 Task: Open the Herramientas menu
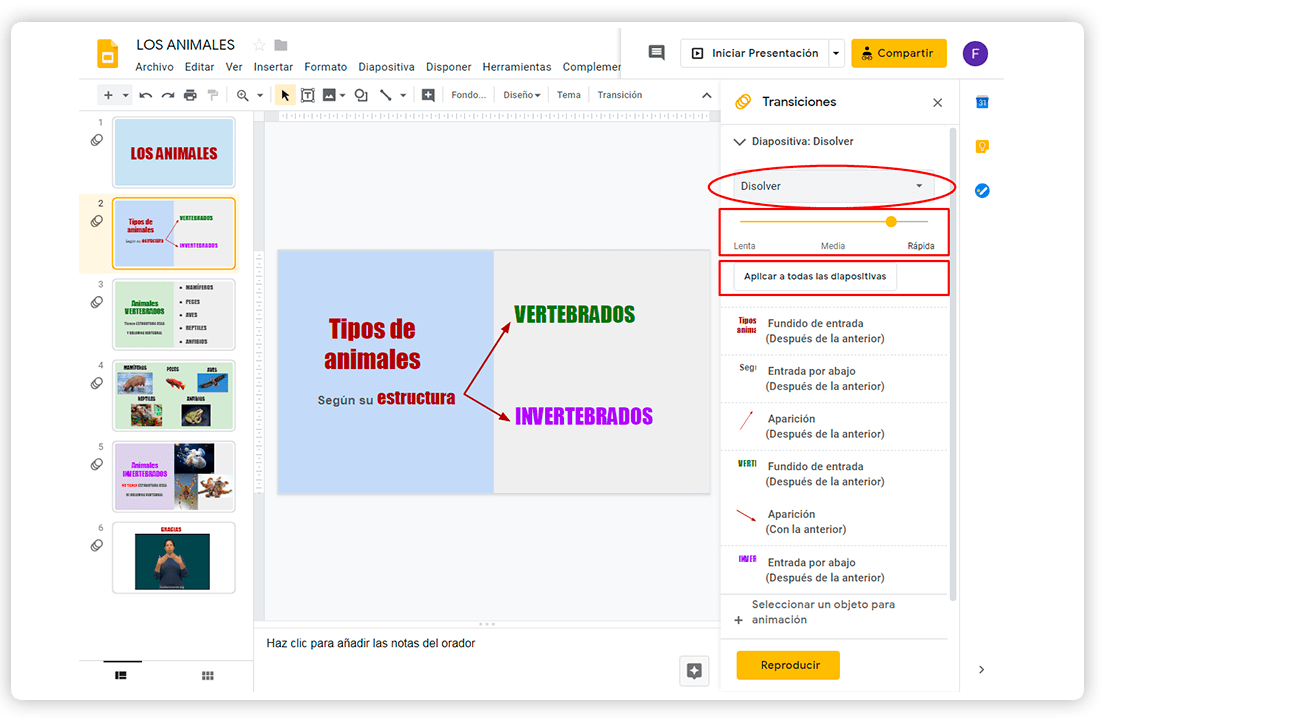pos(517,67)
